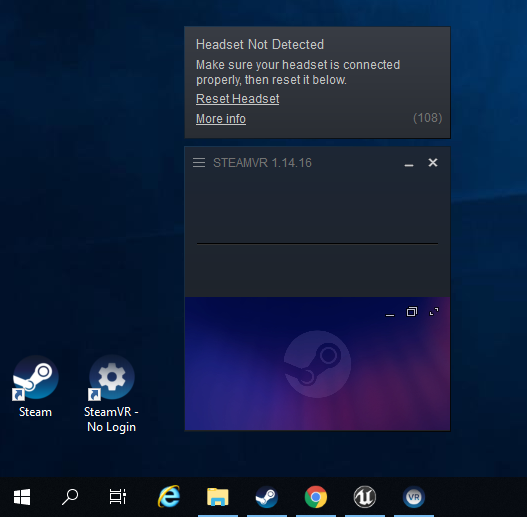
Task: Switch to Unreal Engine in the taskbar
Action: click(365, 497)
